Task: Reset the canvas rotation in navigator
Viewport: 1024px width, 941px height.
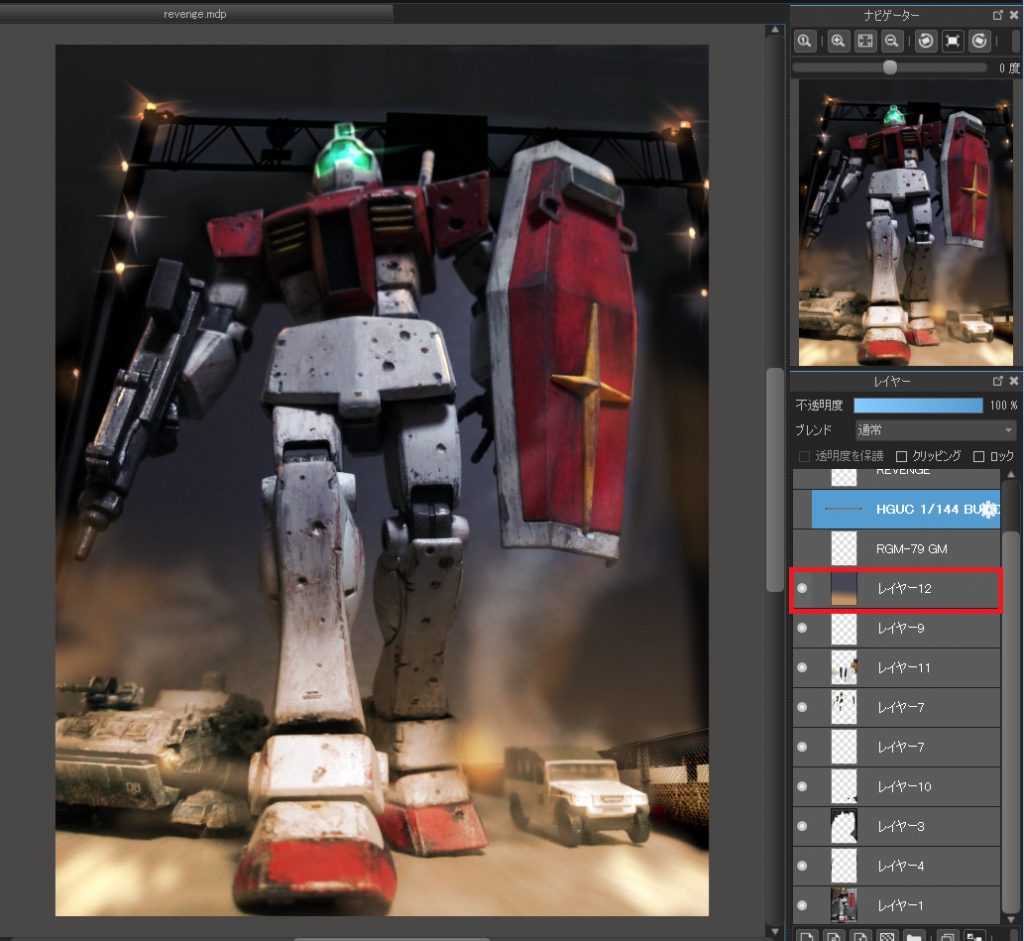Action: [953, 41]
